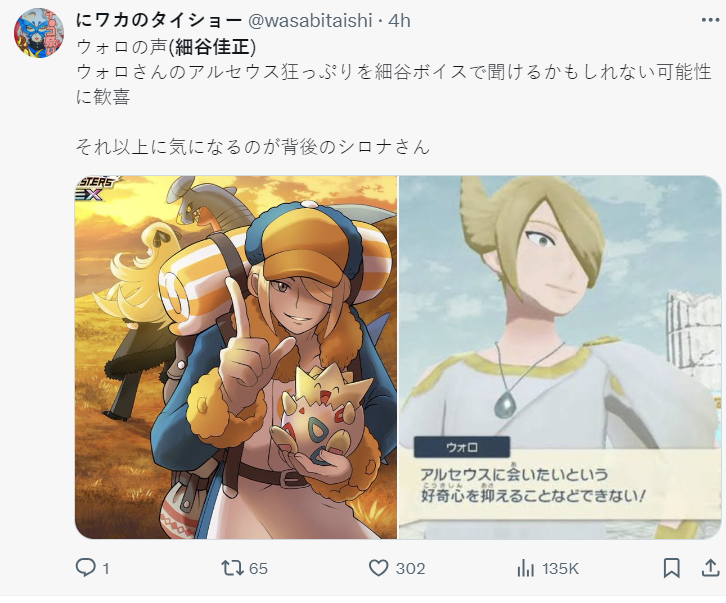The width and height of the screenshot is (726, 603).
Task: Click the share upload icon
Action: (x=710, y=568)
